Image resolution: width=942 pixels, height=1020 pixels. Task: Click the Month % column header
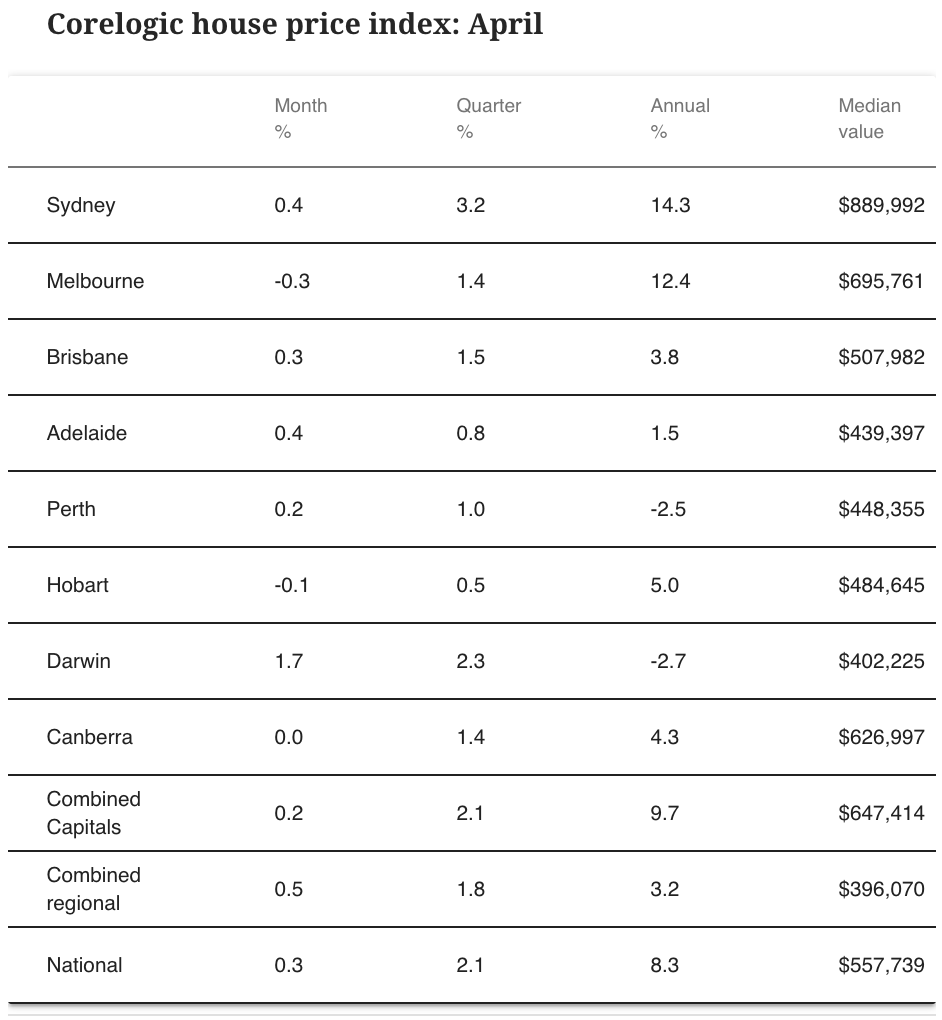(x=301, y=118)
